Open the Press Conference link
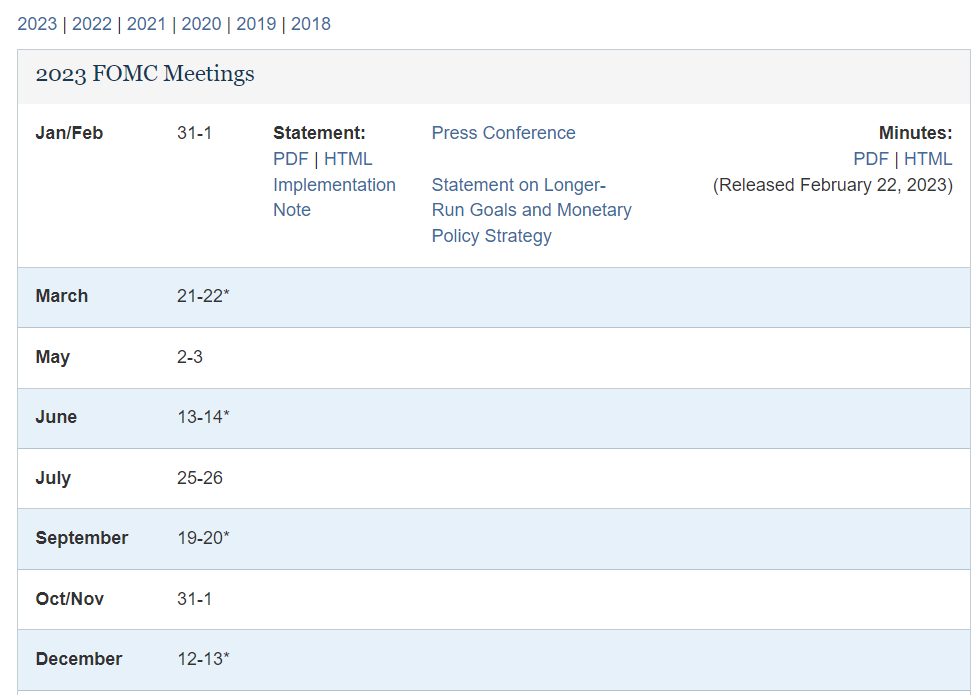The image size is (979, 695). tap(503, 133)
